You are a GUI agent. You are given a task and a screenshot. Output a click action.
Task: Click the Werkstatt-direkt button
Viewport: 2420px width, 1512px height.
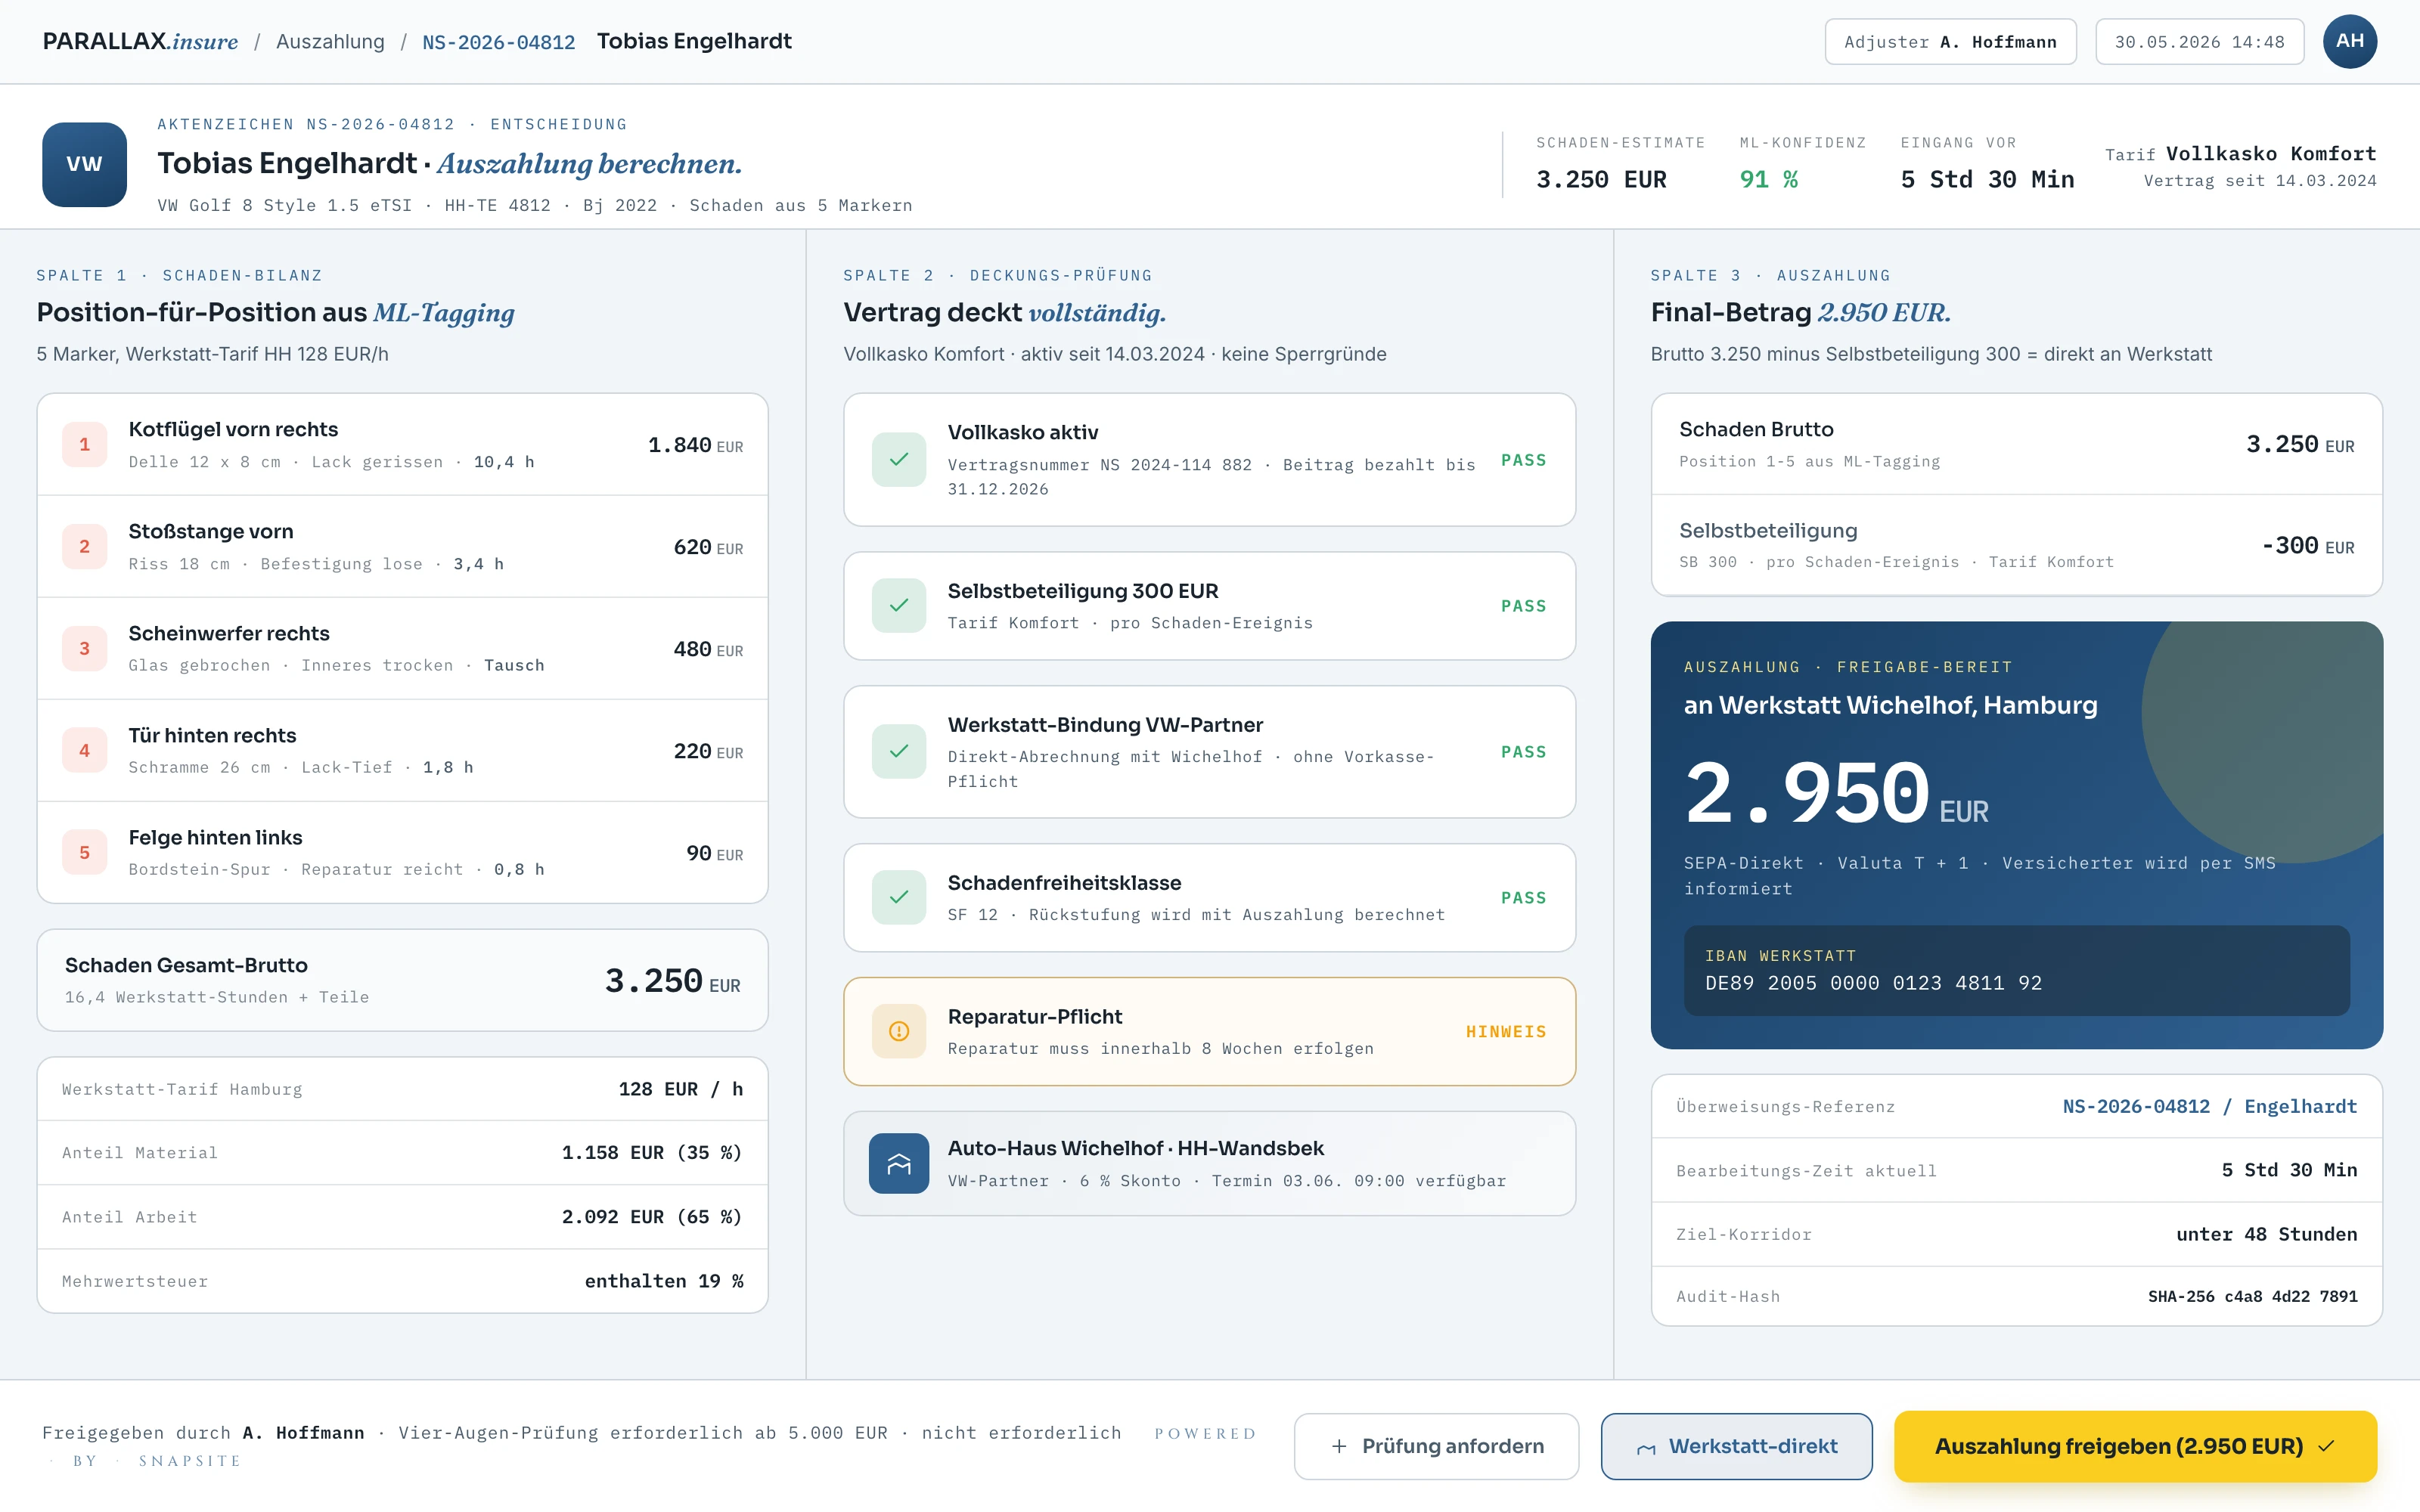[1736, 1446]
